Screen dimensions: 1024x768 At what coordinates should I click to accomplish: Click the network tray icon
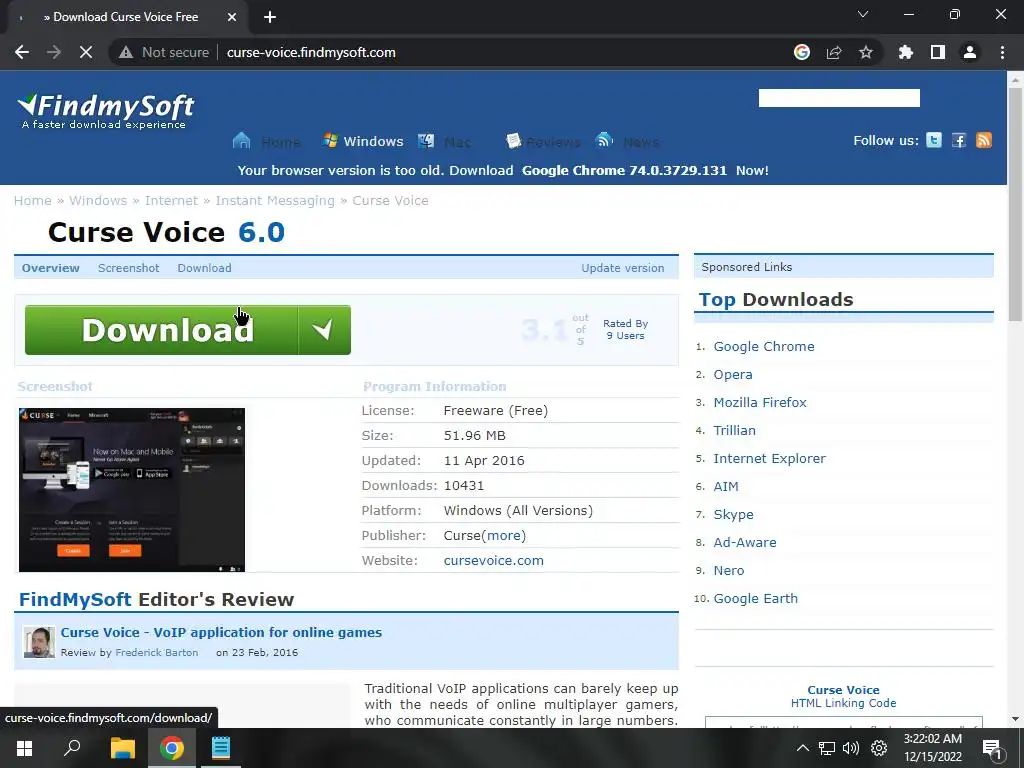[827, 748]
